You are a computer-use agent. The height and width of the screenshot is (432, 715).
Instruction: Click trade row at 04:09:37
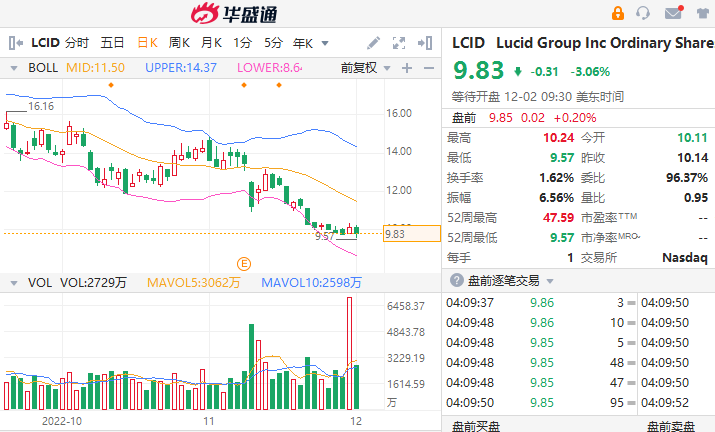[541, 302]
